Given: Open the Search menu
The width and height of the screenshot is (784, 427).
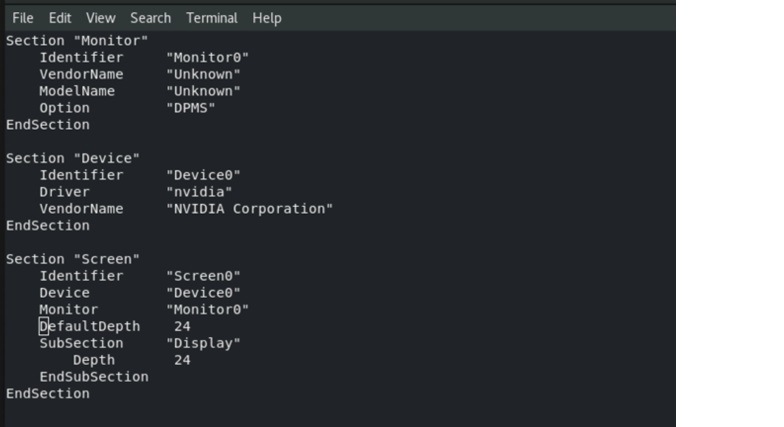Looking at the screenshot, I should (150, 18).
